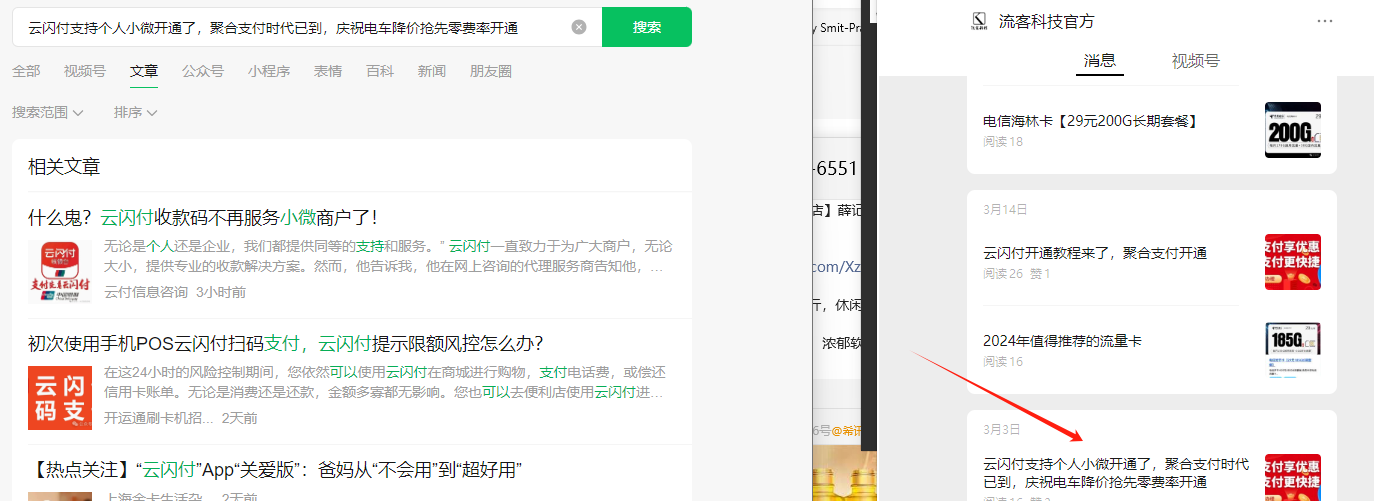Click the 云闪码支 orange thumbnail
The width and height of the screenshot is (1374, 501).
tap(59, 397)
